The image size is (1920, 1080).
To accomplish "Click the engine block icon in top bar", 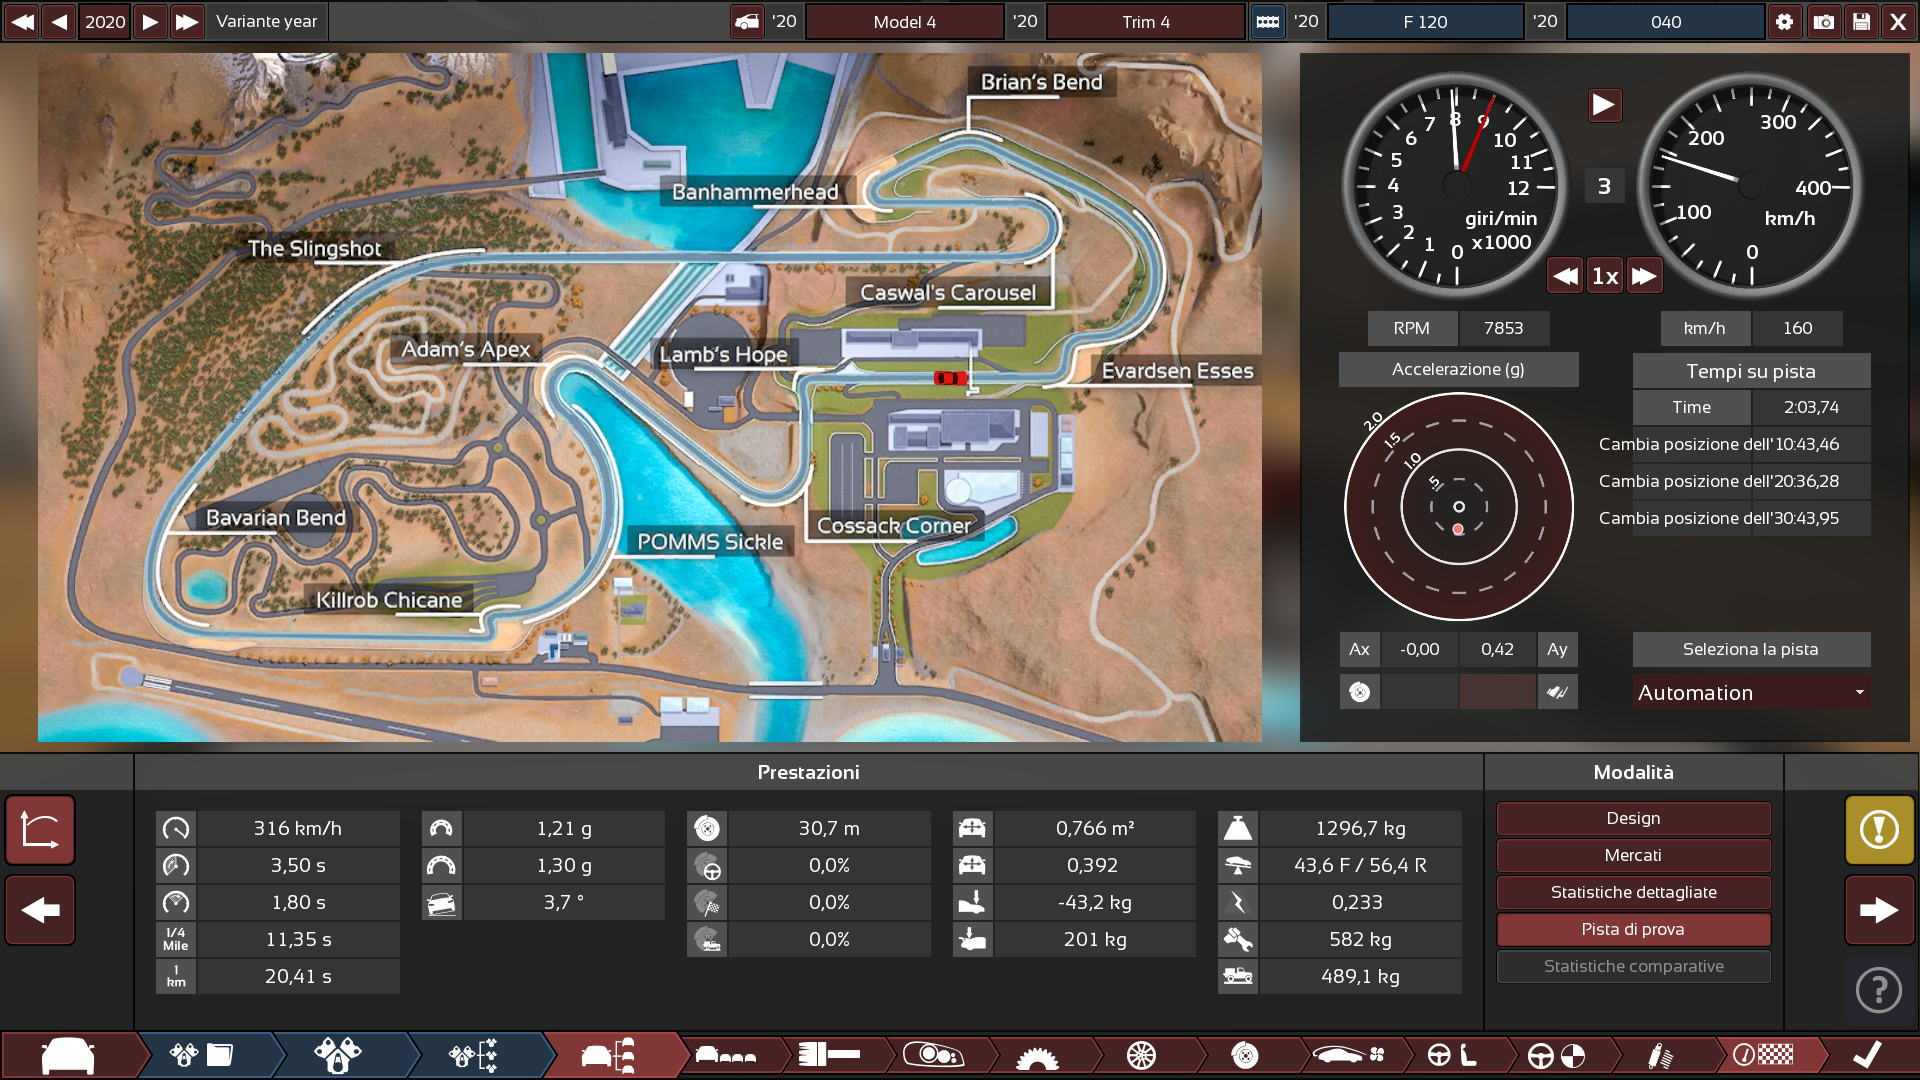I will pos(1267,21).
